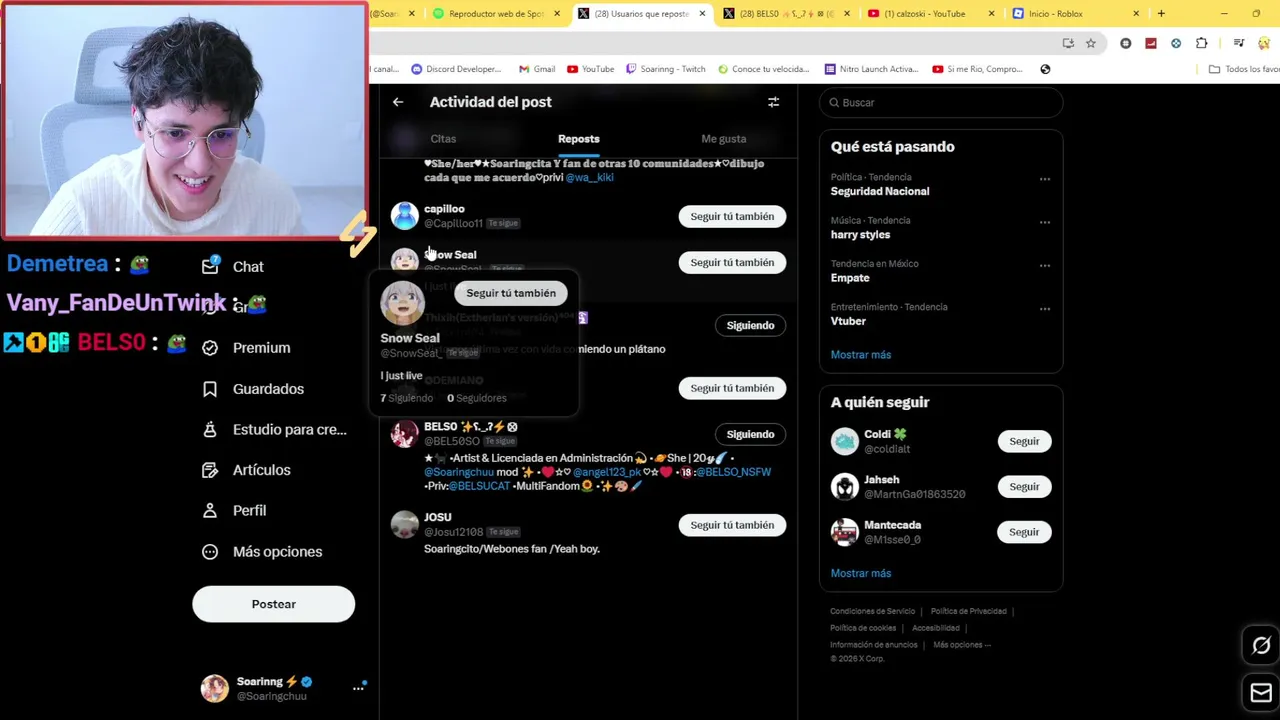Open Soarinng - Twitch bookmark
The width and height of the screenshot is (1280, 720).
coord(665,69)
